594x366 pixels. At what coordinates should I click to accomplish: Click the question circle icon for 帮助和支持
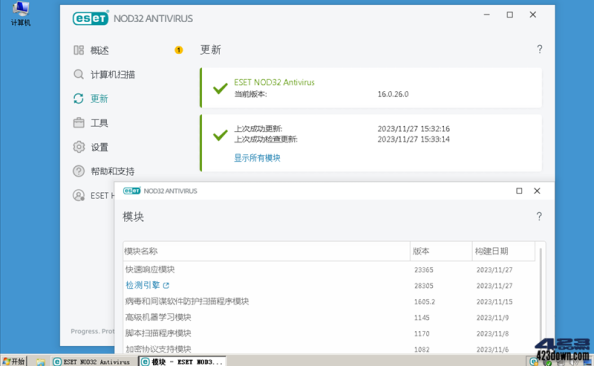coord(78,171)
